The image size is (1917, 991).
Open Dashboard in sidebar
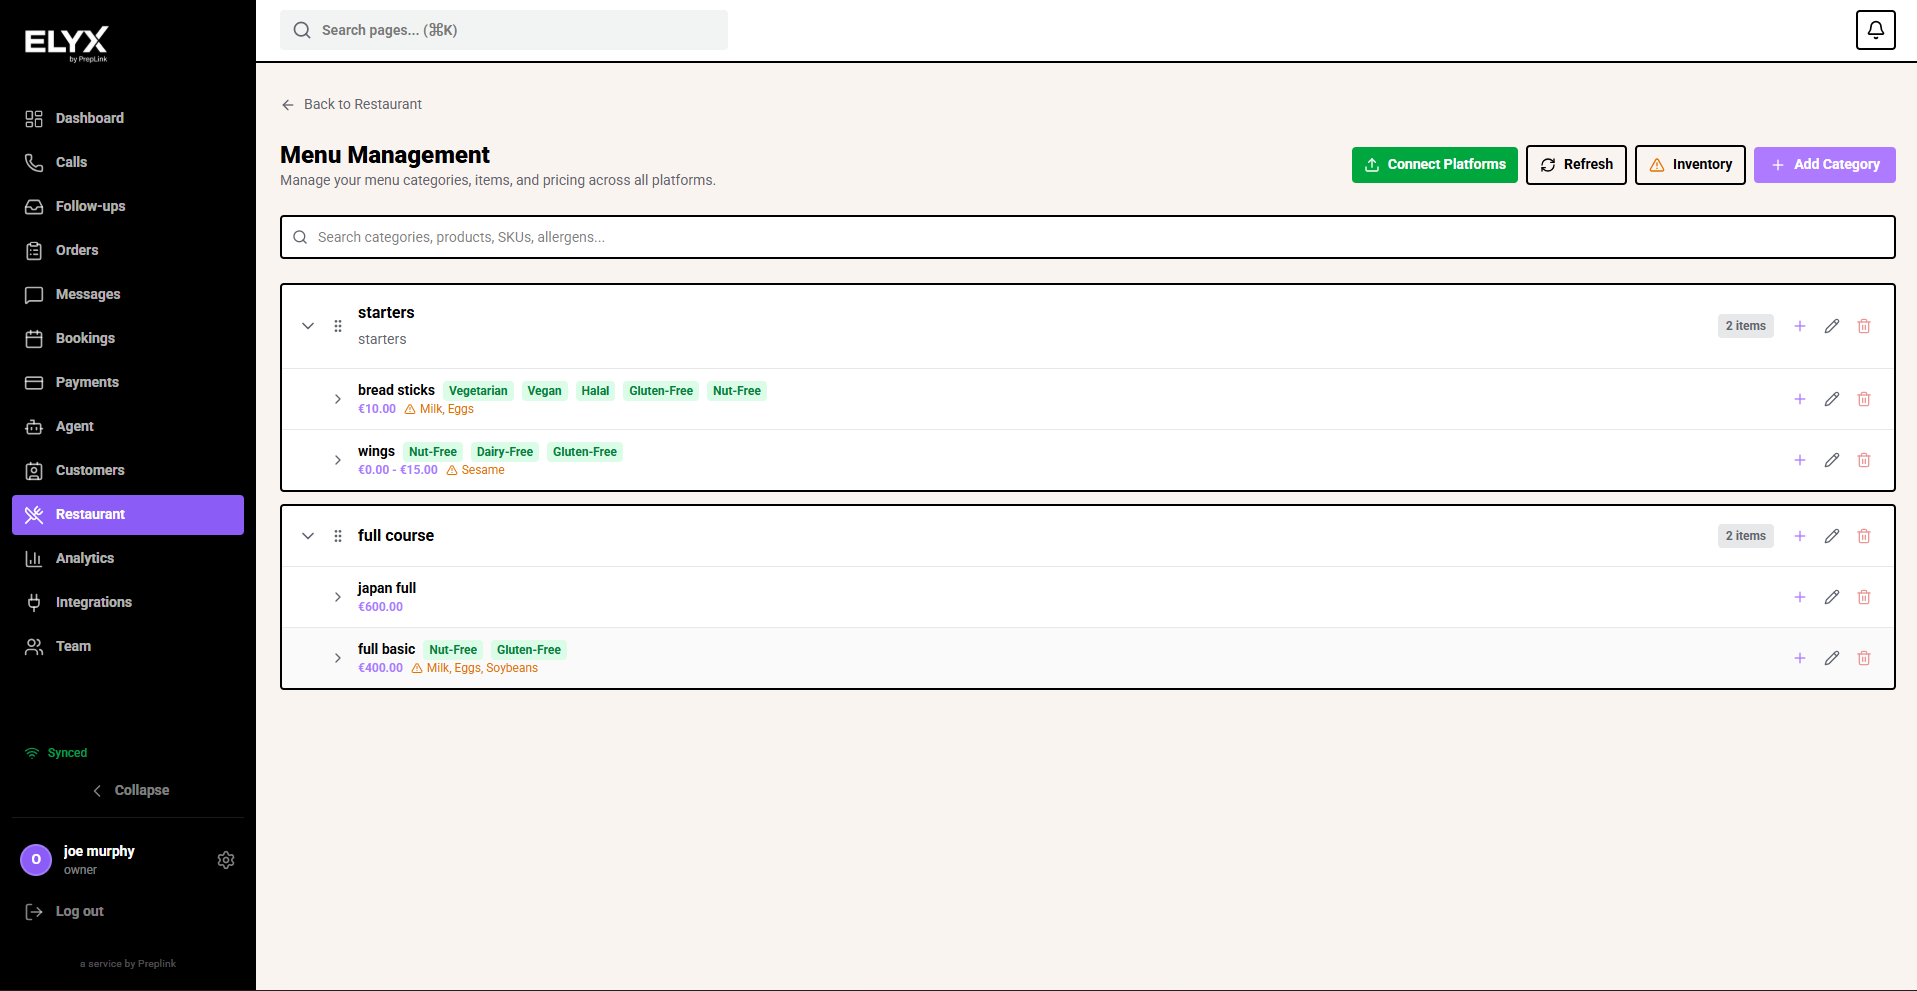tap(128, 118)
